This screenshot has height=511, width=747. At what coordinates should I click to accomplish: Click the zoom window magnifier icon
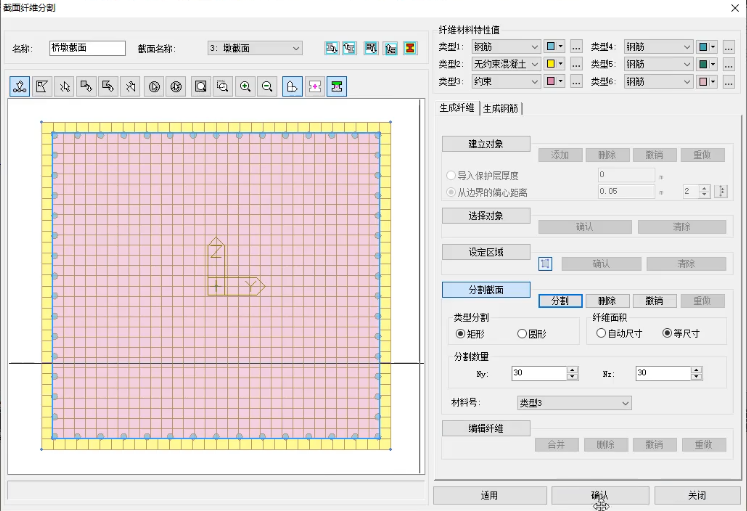[223, 87]
